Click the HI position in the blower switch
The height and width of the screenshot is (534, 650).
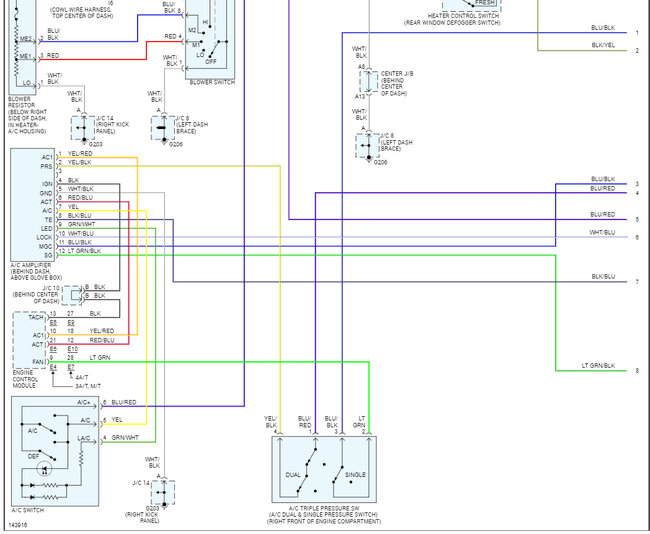coord(205,22)
